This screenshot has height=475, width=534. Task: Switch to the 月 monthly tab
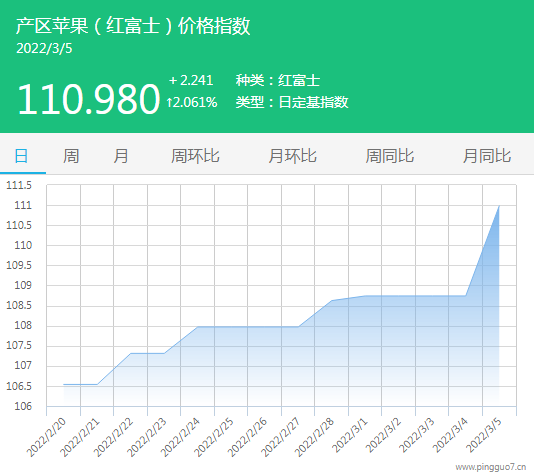click(x=121, y=156)
